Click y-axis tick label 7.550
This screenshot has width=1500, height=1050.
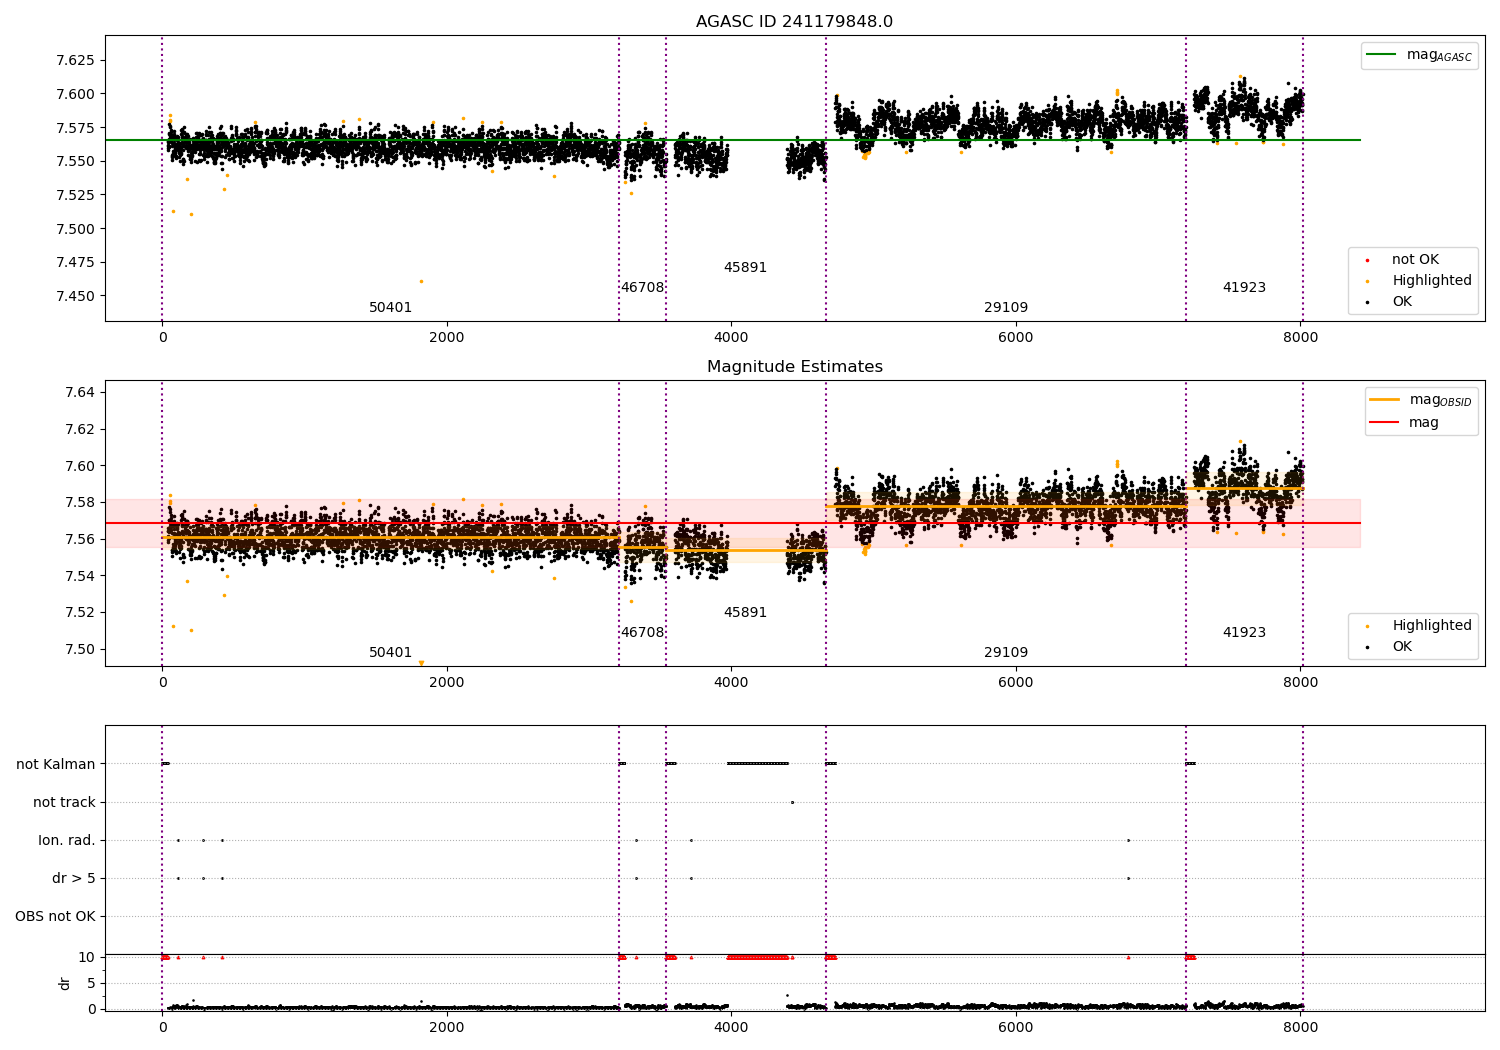(x=75, y=162)
